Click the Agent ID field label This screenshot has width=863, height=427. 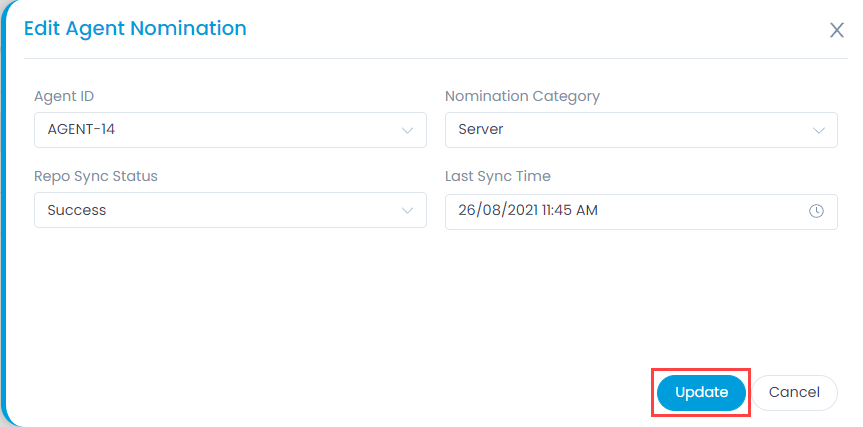[x=64, y=96]
